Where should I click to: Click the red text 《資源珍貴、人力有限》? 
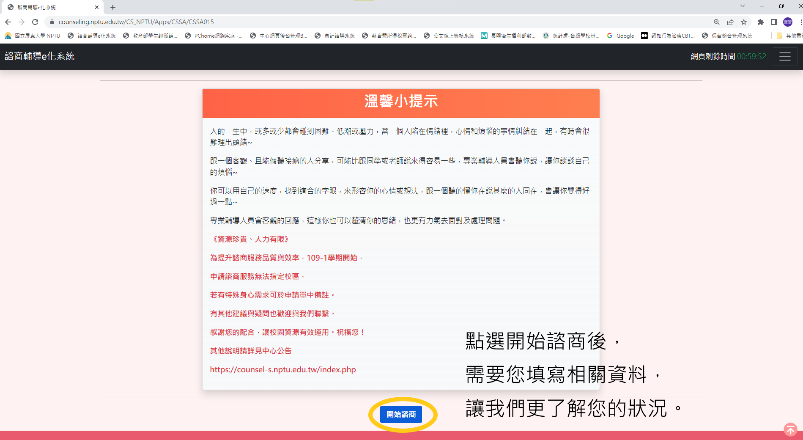[x=250, y=239]
